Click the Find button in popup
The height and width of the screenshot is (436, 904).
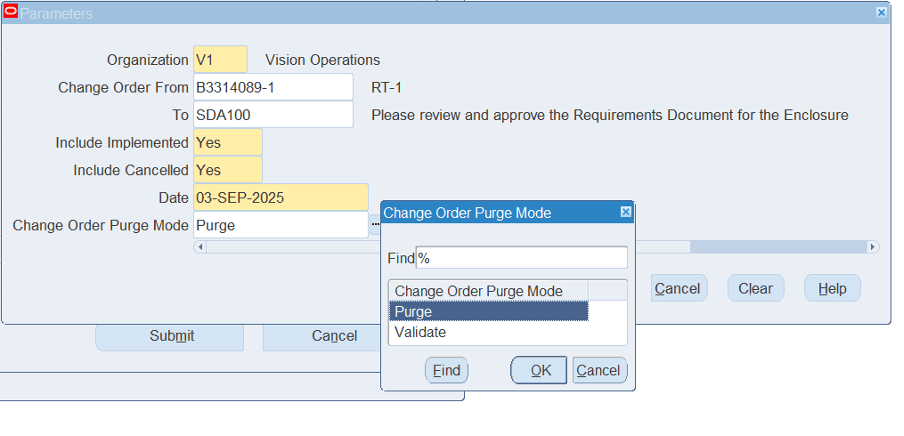coord(446,370)
